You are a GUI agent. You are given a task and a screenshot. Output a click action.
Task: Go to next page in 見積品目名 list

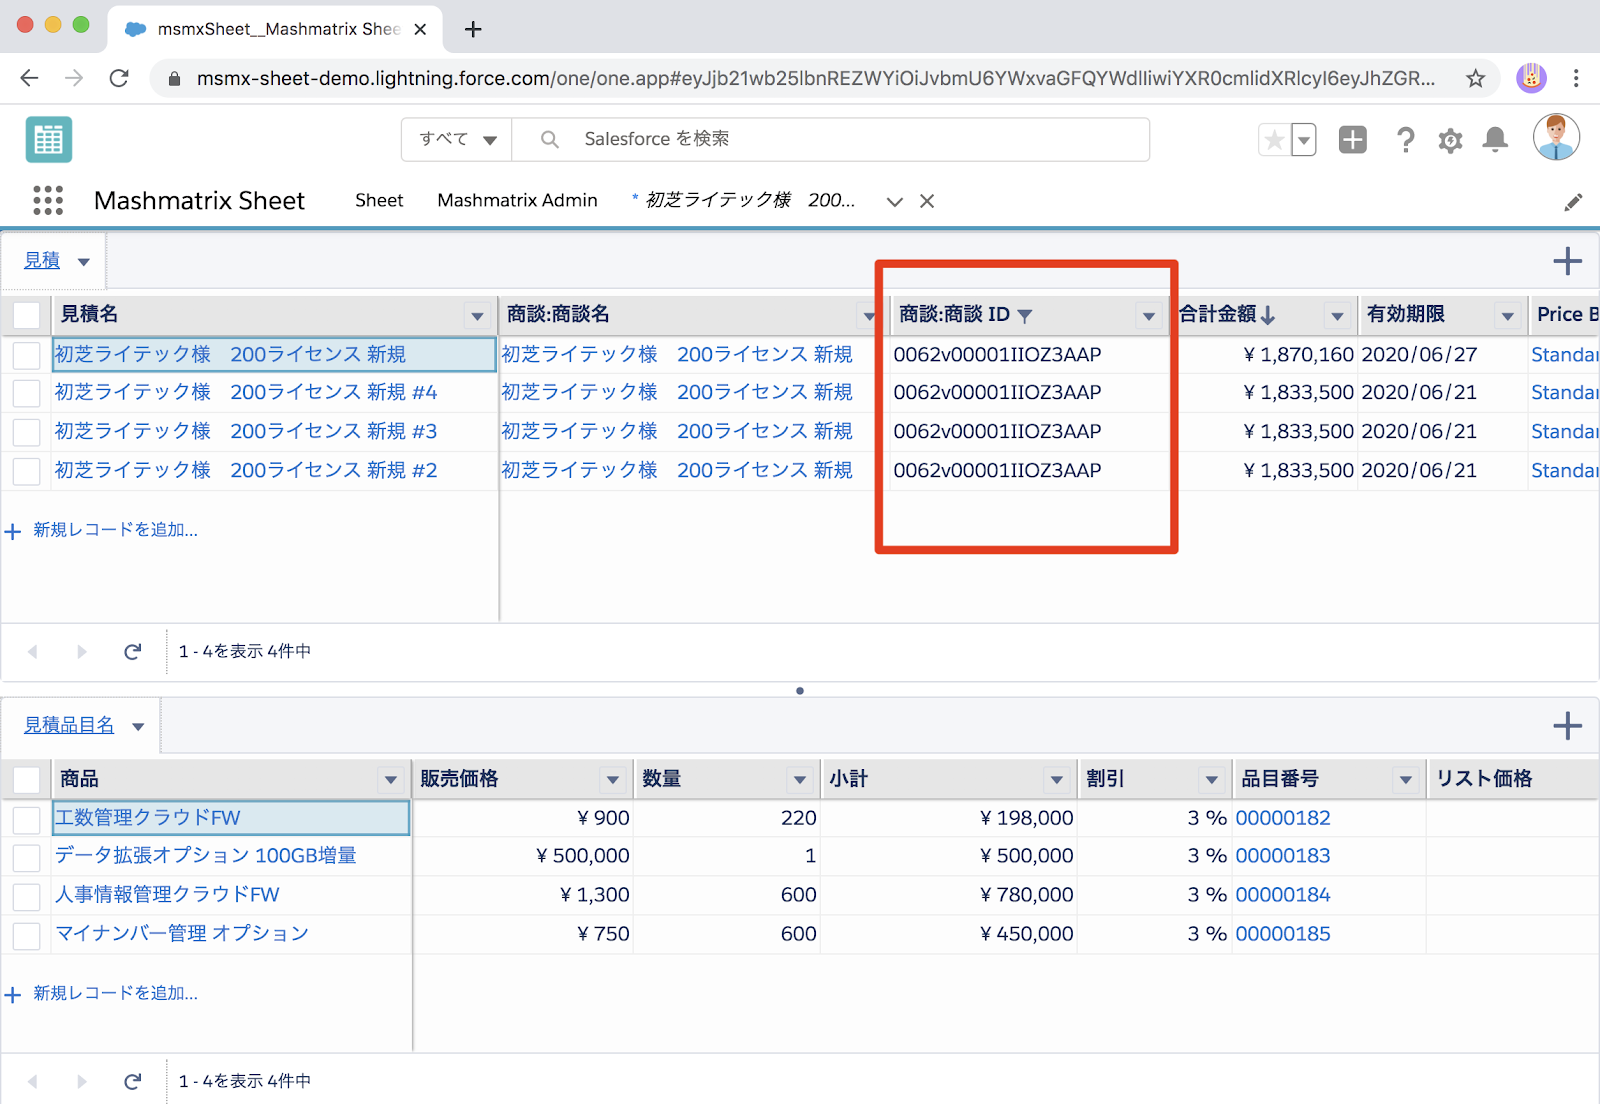tap(82, 1081)
